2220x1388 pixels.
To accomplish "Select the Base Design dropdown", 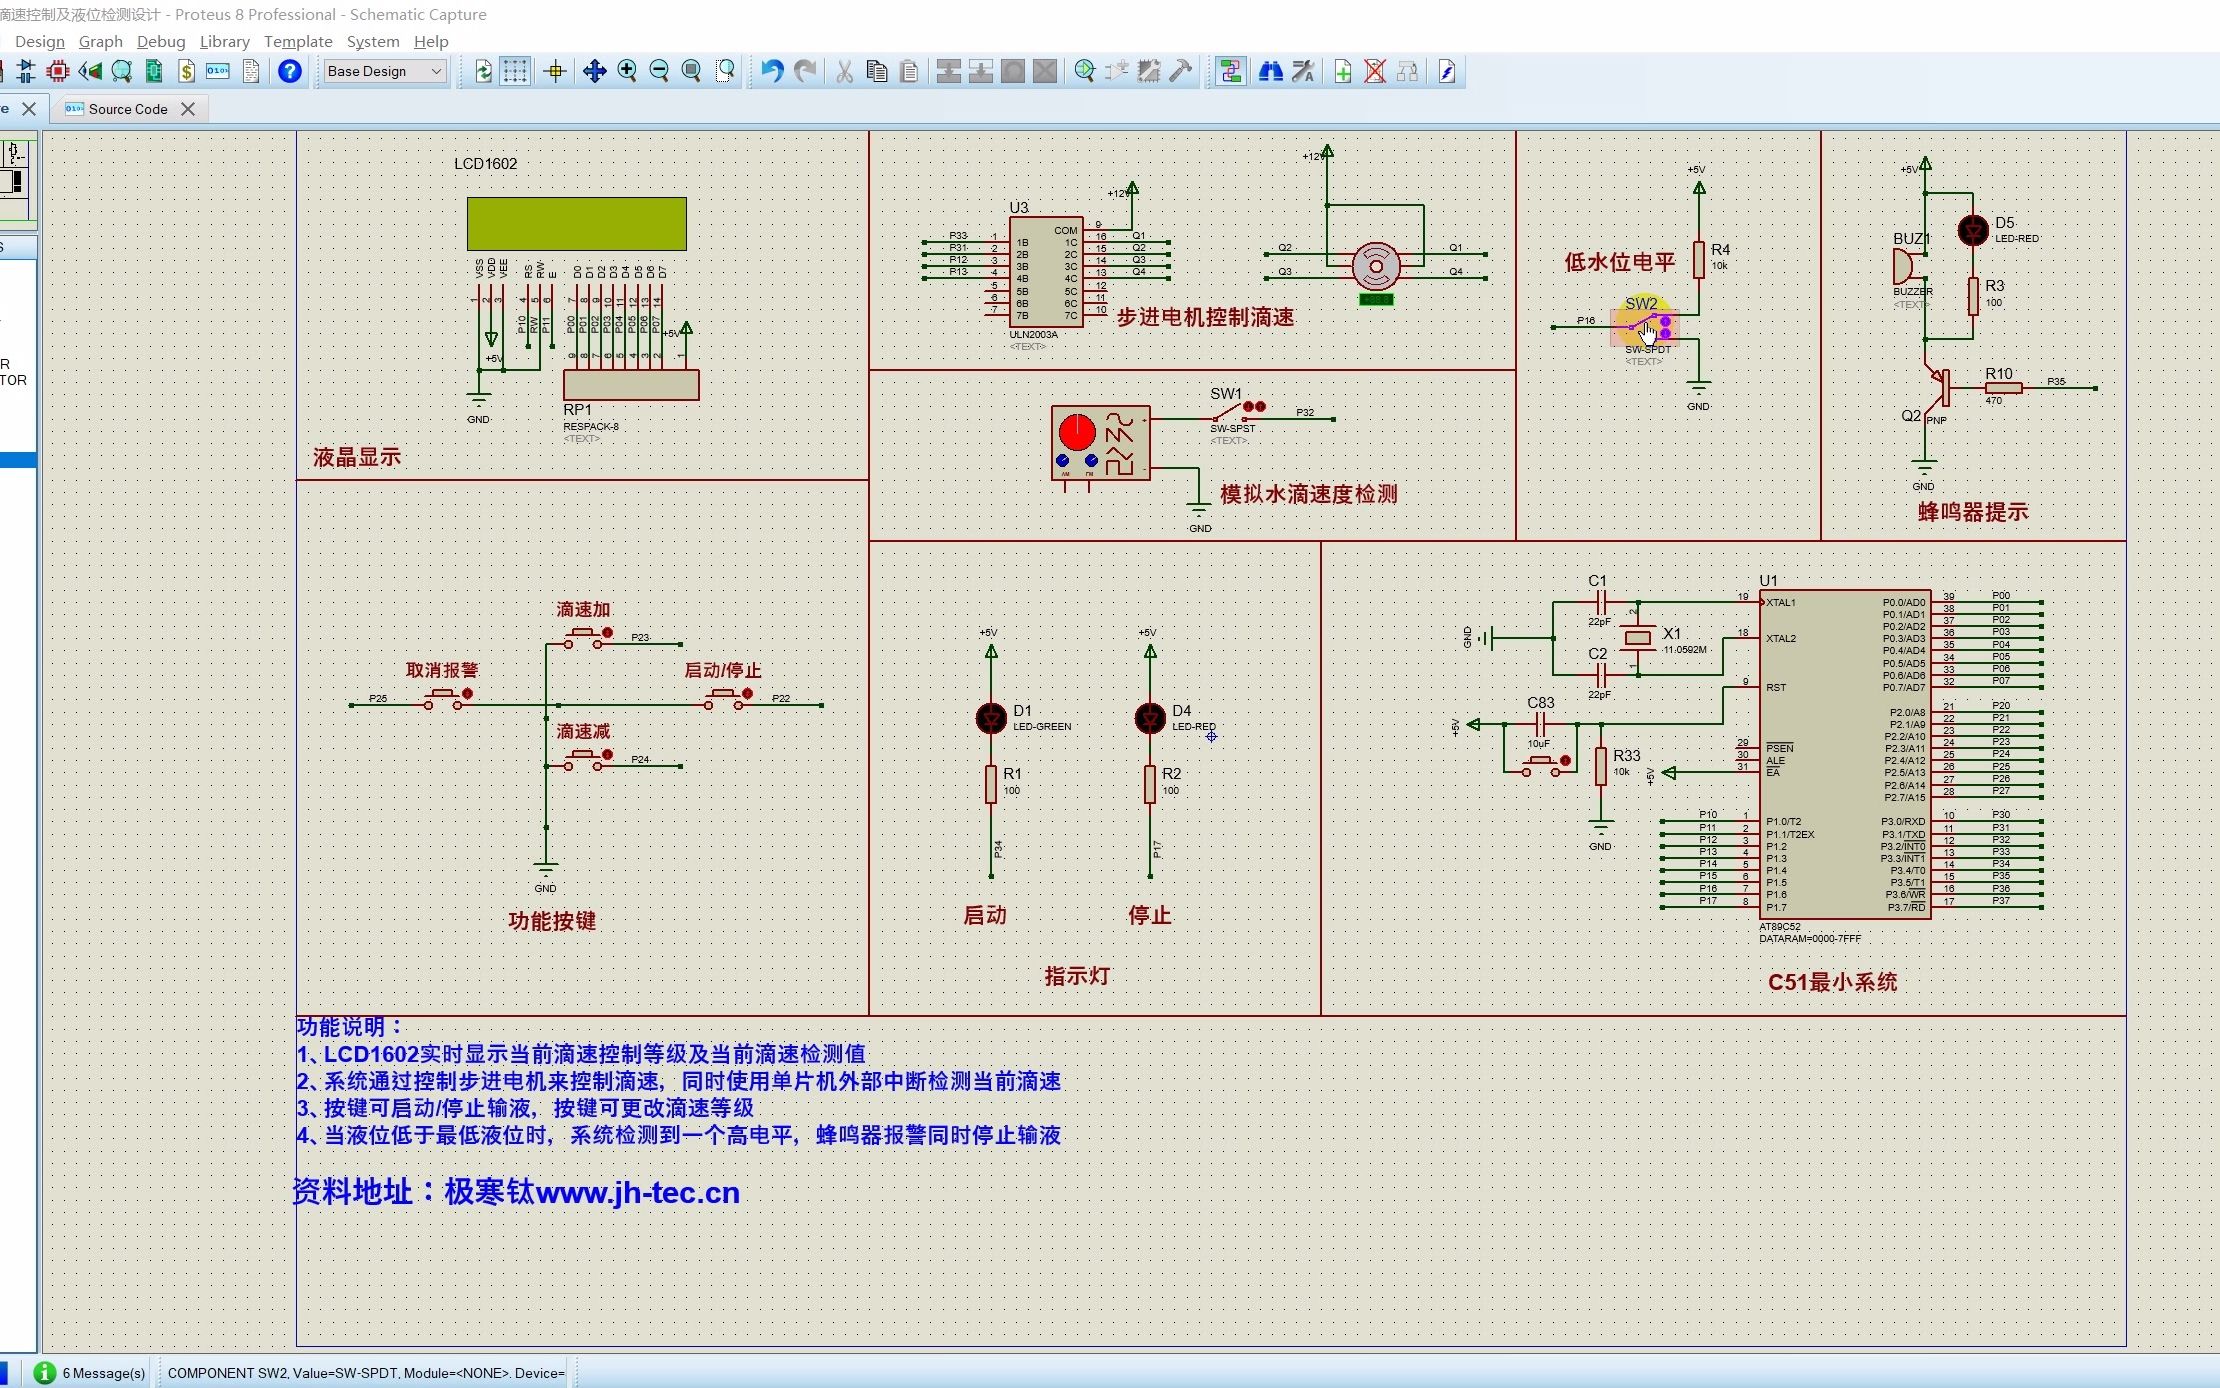I will (x=385, y=70).
